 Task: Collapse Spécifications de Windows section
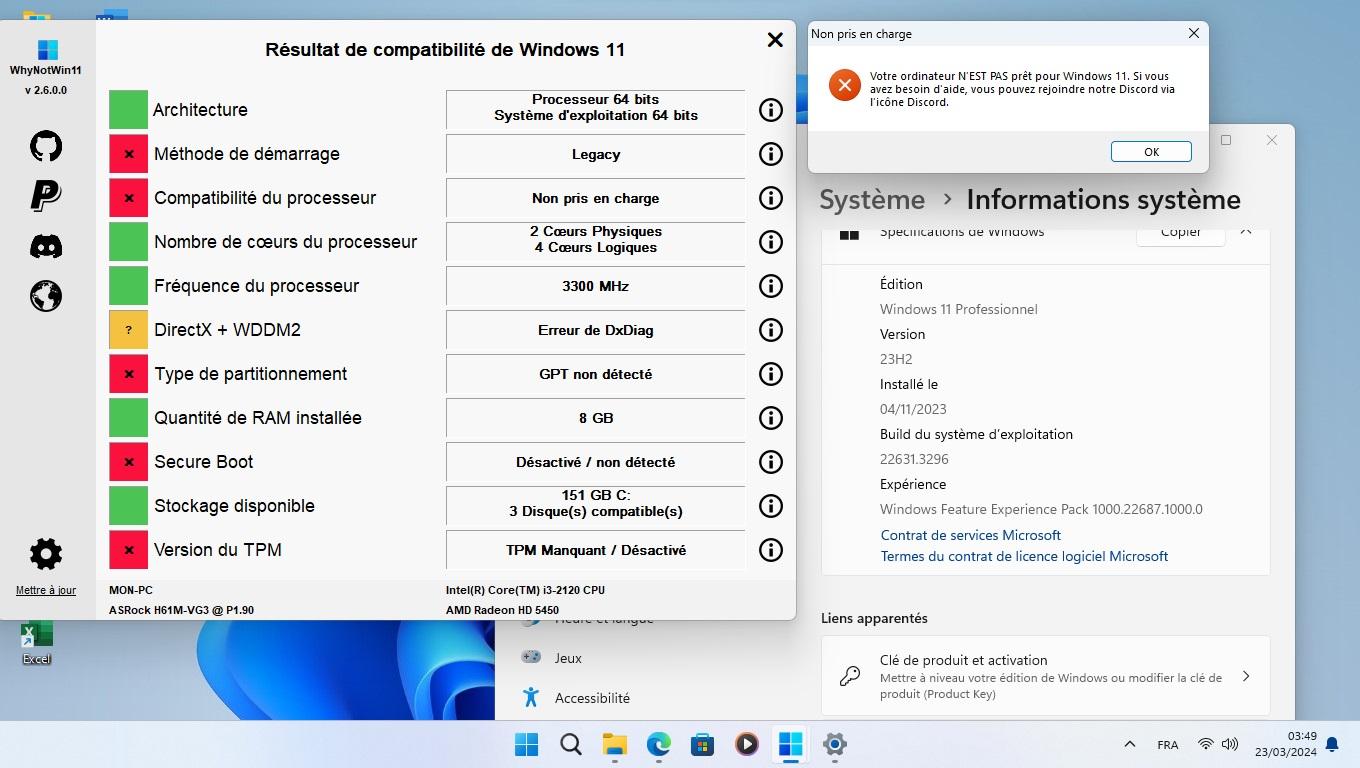(1246, 232)
